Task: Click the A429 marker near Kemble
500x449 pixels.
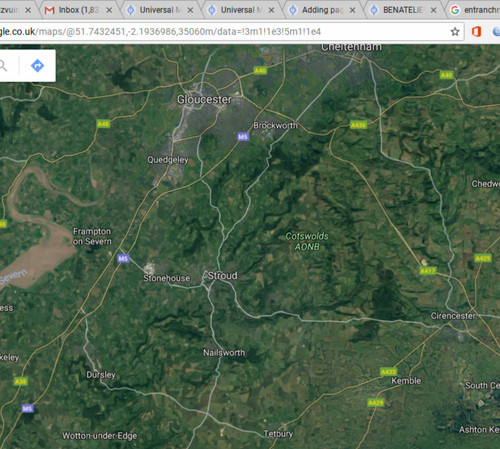Action: [x=376, y=403]
